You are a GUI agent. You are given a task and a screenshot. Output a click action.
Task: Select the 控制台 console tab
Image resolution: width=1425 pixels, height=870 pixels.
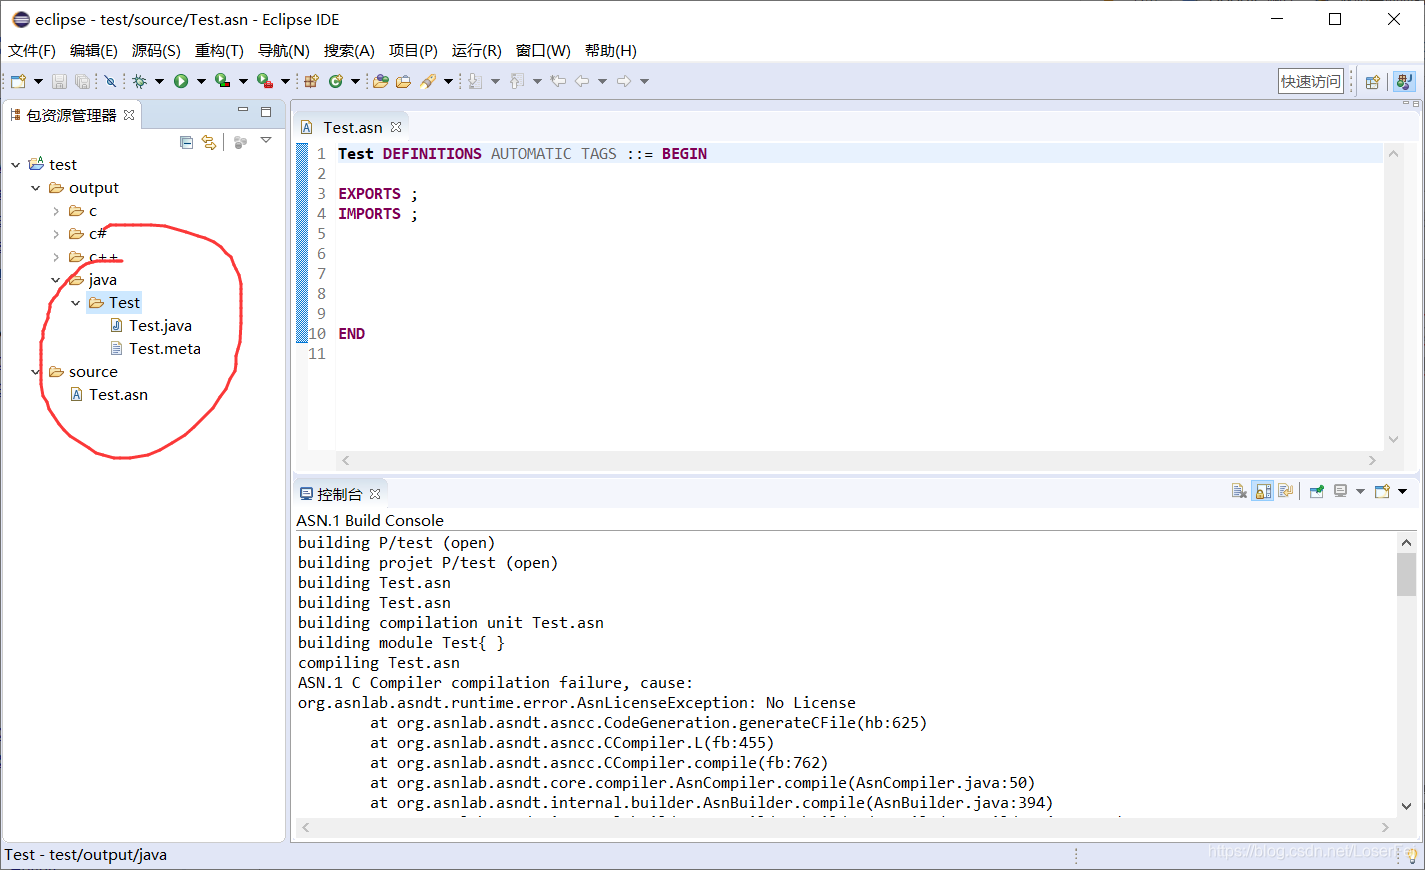(339, 495)
